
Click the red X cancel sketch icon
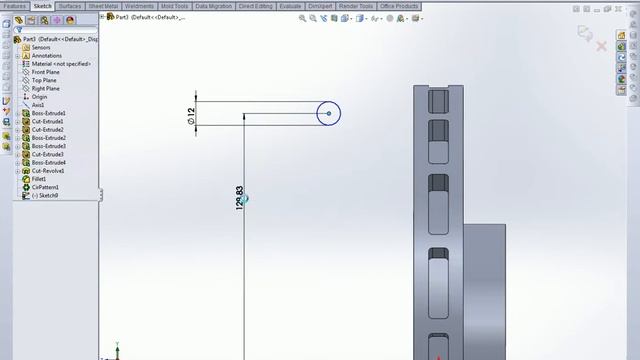pos(601,46)
